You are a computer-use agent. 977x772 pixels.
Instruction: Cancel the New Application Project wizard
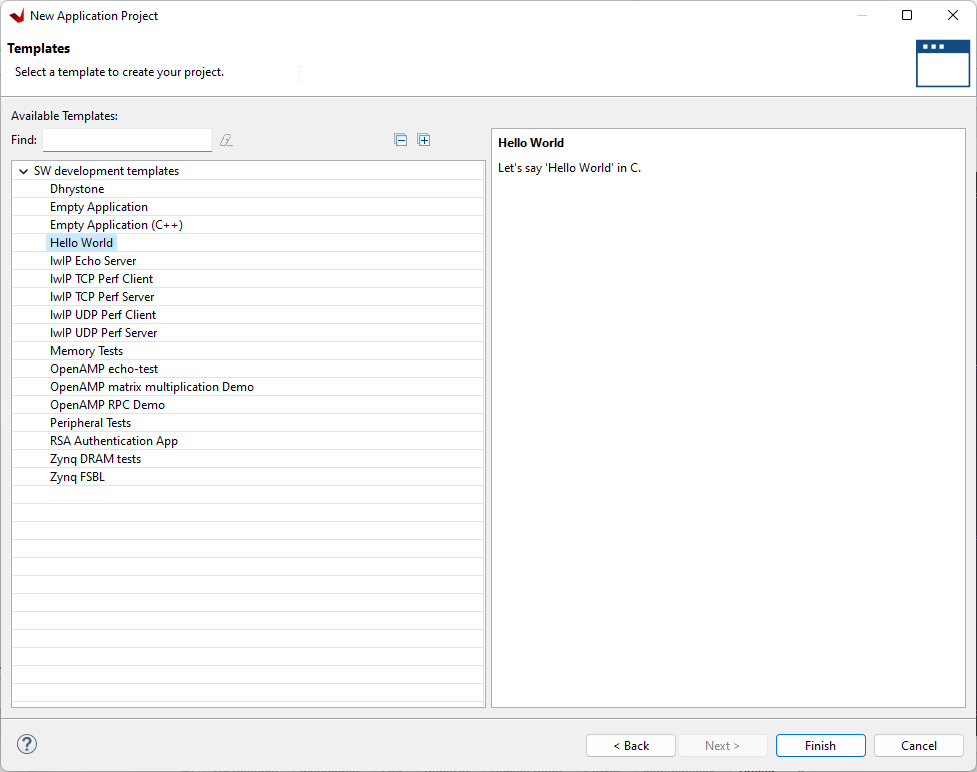click(918, 746)
